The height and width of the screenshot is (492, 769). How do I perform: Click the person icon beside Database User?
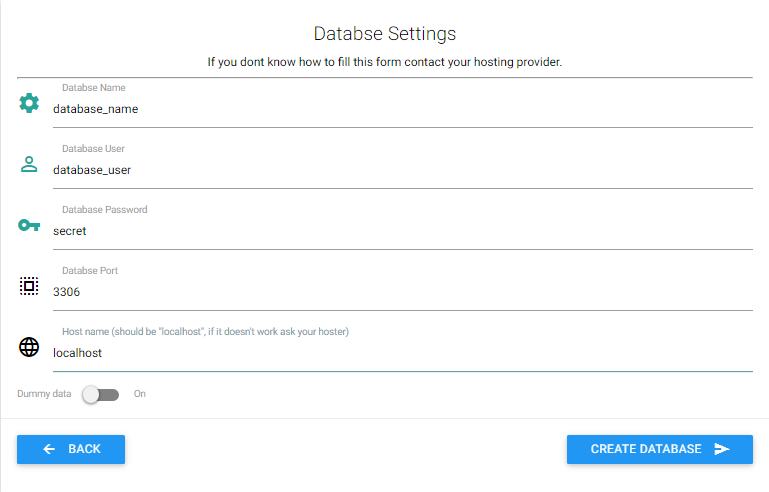tap(29, 165)
